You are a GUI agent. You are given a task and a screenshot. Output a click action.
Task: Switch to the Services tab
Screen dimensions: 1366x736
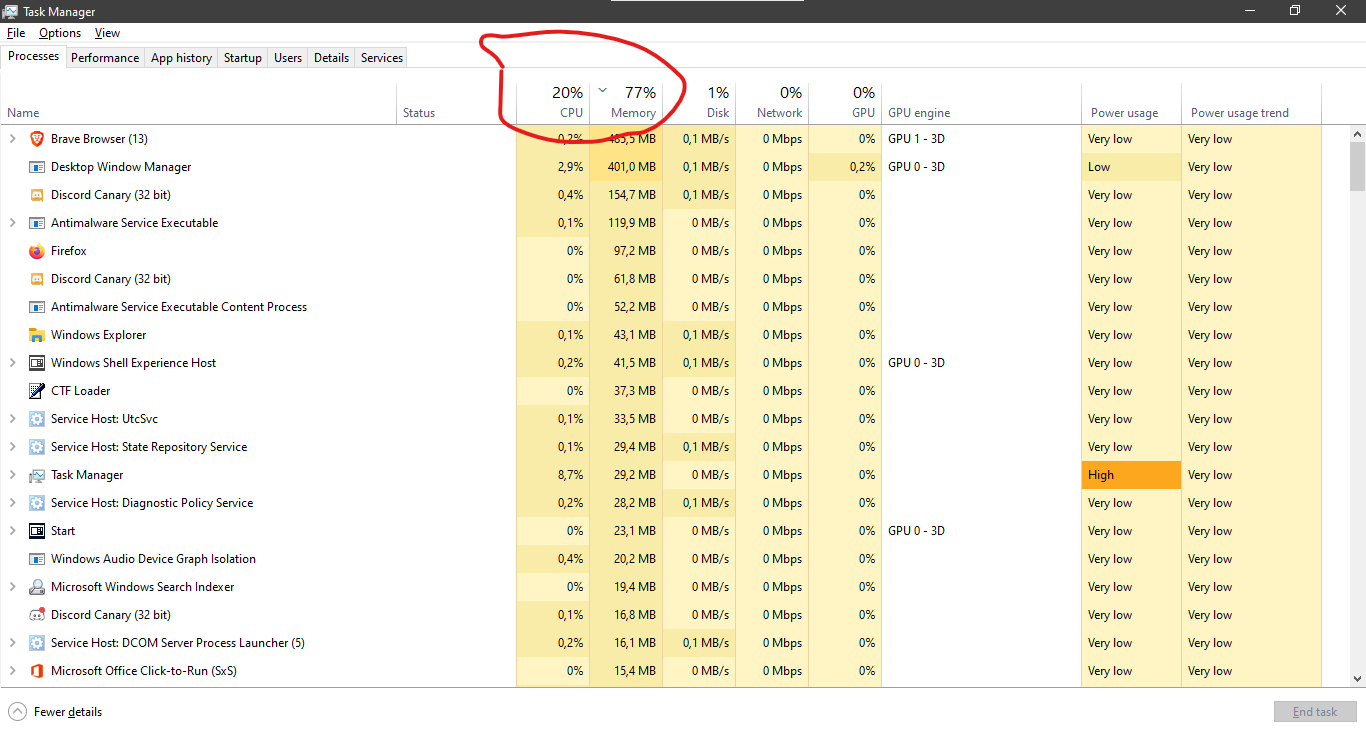(x=382, y=58)
